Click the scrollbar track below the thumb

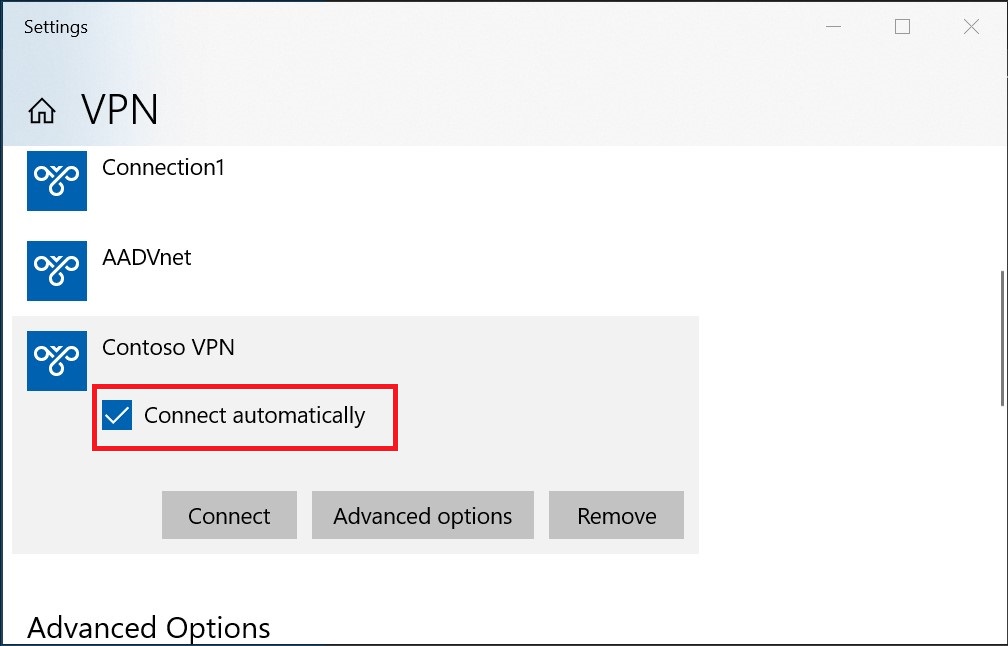[x=1002, y=520]
